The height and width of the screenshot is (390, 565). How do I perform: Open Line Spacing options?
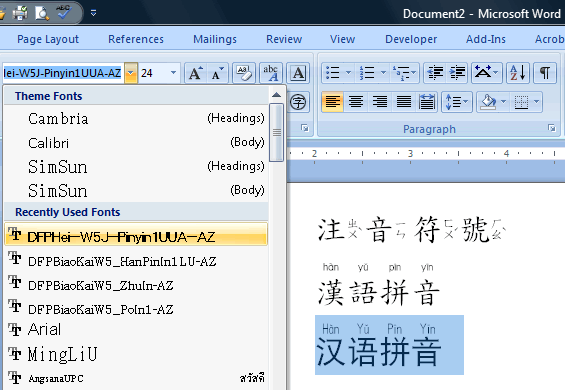[457, 102]
